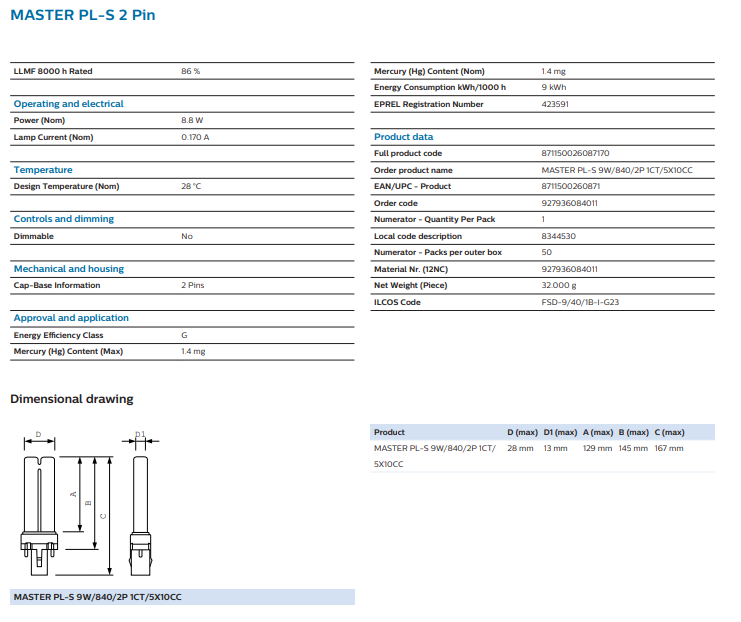
Task: Click the 'Mechanical and housing' heading
Action: 69,269
